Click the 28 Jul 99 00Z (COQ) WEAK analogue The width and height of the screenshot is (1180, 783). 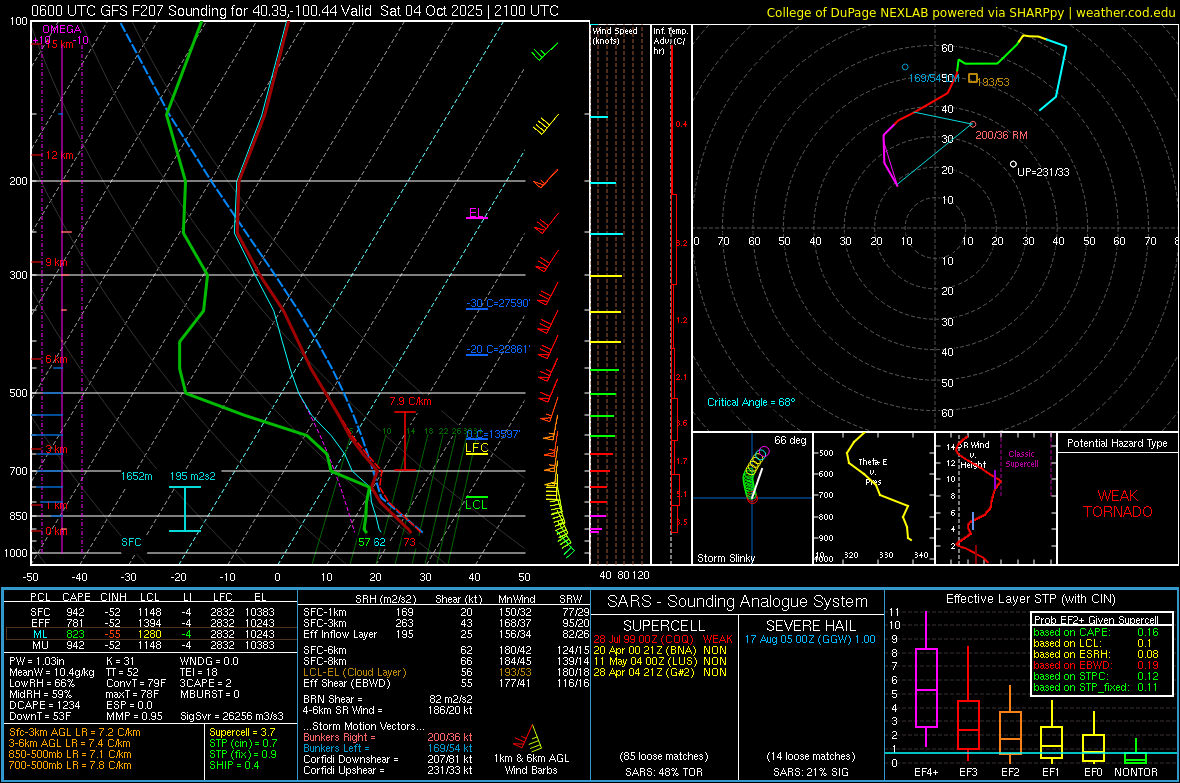(663, 639)
